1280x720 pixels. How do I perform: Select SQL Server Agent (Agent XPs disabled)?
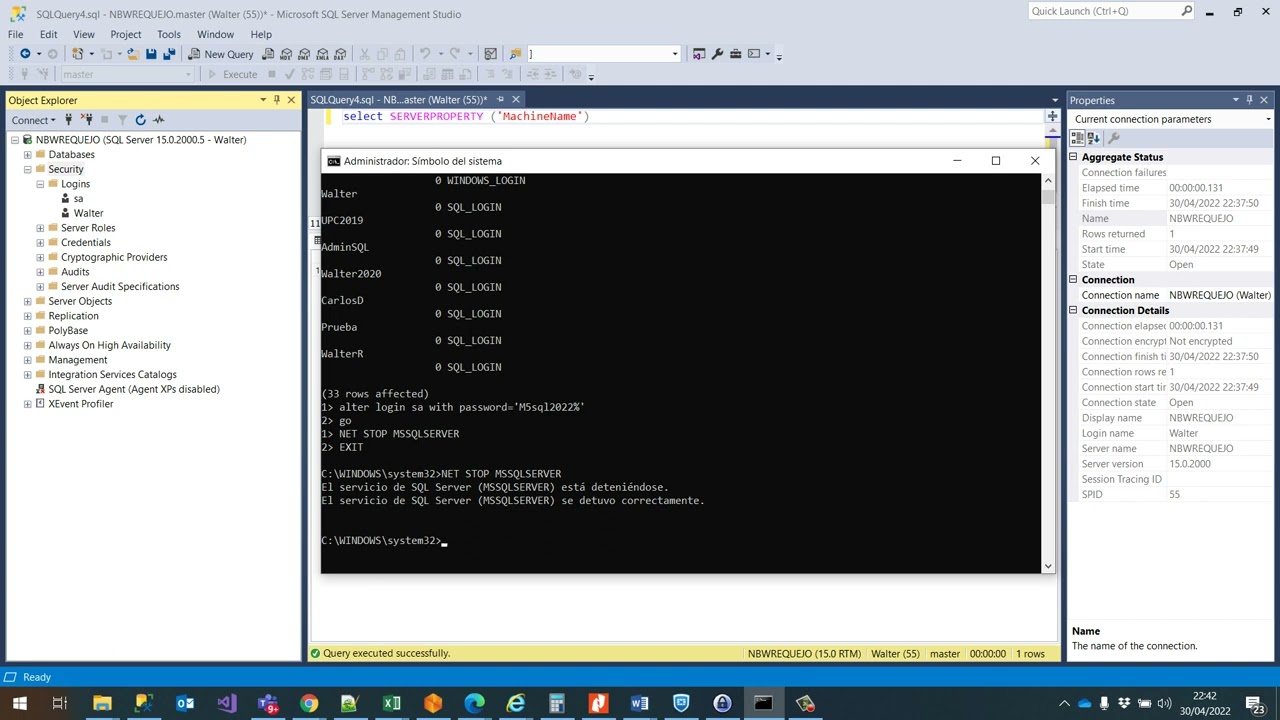click(134, 389)
